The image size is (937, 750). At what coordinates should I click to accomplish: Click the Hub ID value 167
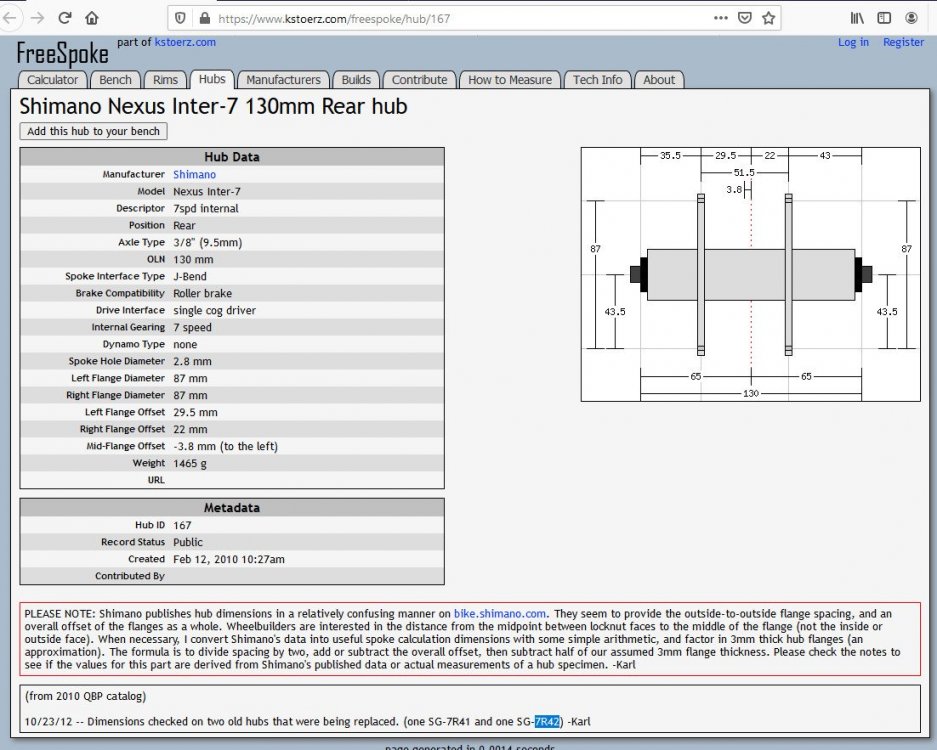182,525
